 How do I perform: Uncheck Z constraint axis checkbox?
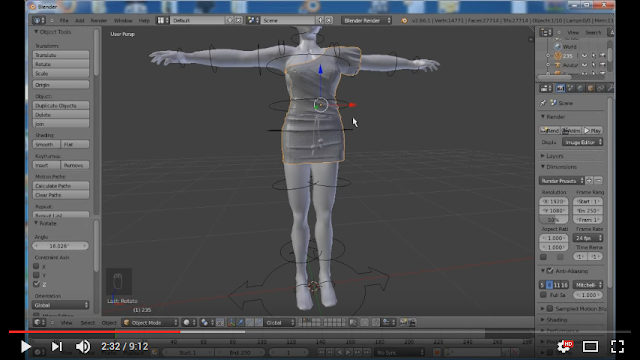36,284
